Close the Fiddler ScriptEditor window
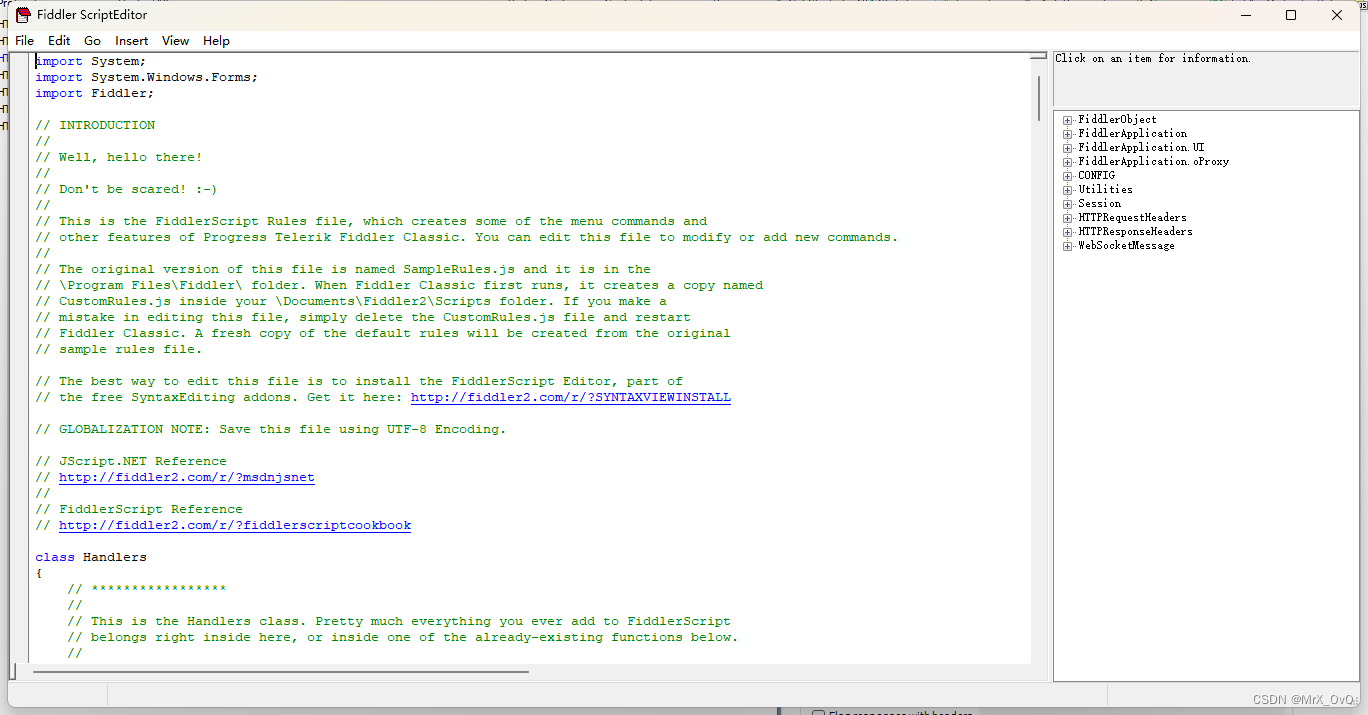The image size is (1368, 715). [x=1337, y=15]
